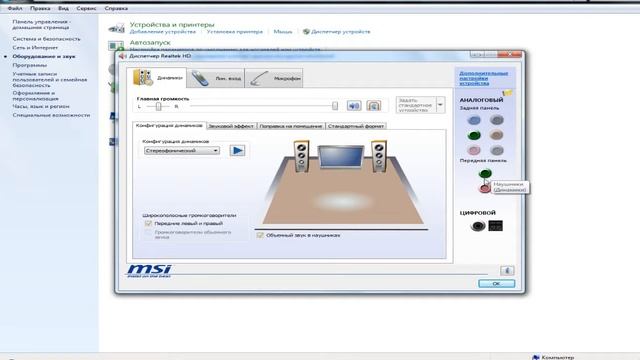This screenshot has height=360, width=640.
Task: Click the Автозапуск icon in Control Panel
Action: (116, 45)
